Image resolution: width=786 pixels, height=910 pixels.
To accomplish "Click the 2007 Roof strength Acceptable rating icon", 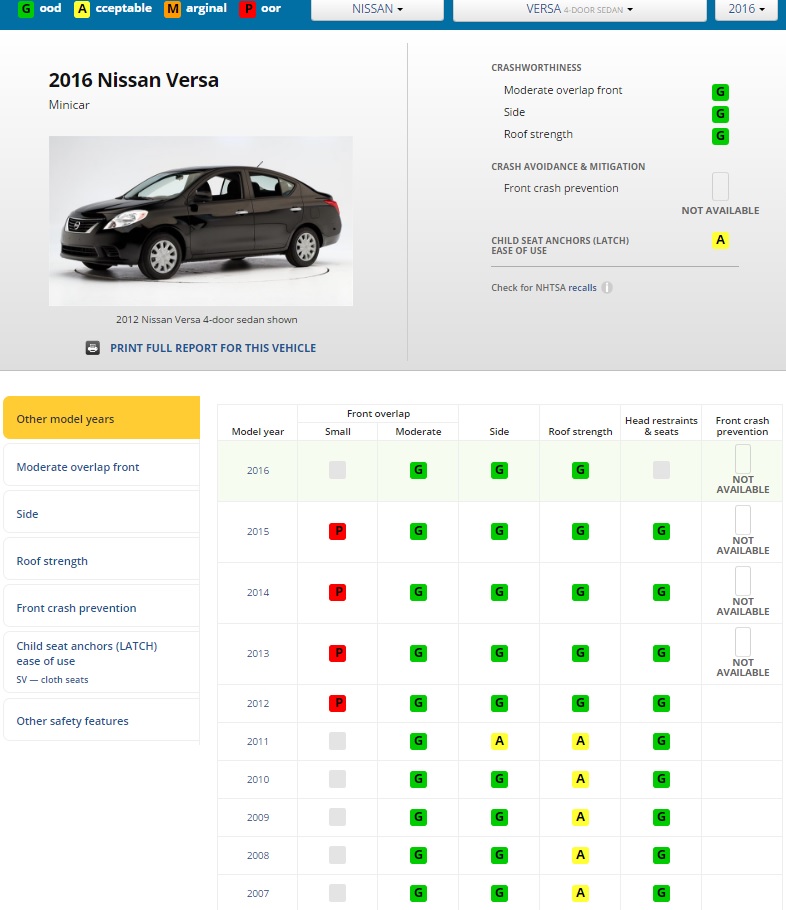I will [x=580, y=893].
